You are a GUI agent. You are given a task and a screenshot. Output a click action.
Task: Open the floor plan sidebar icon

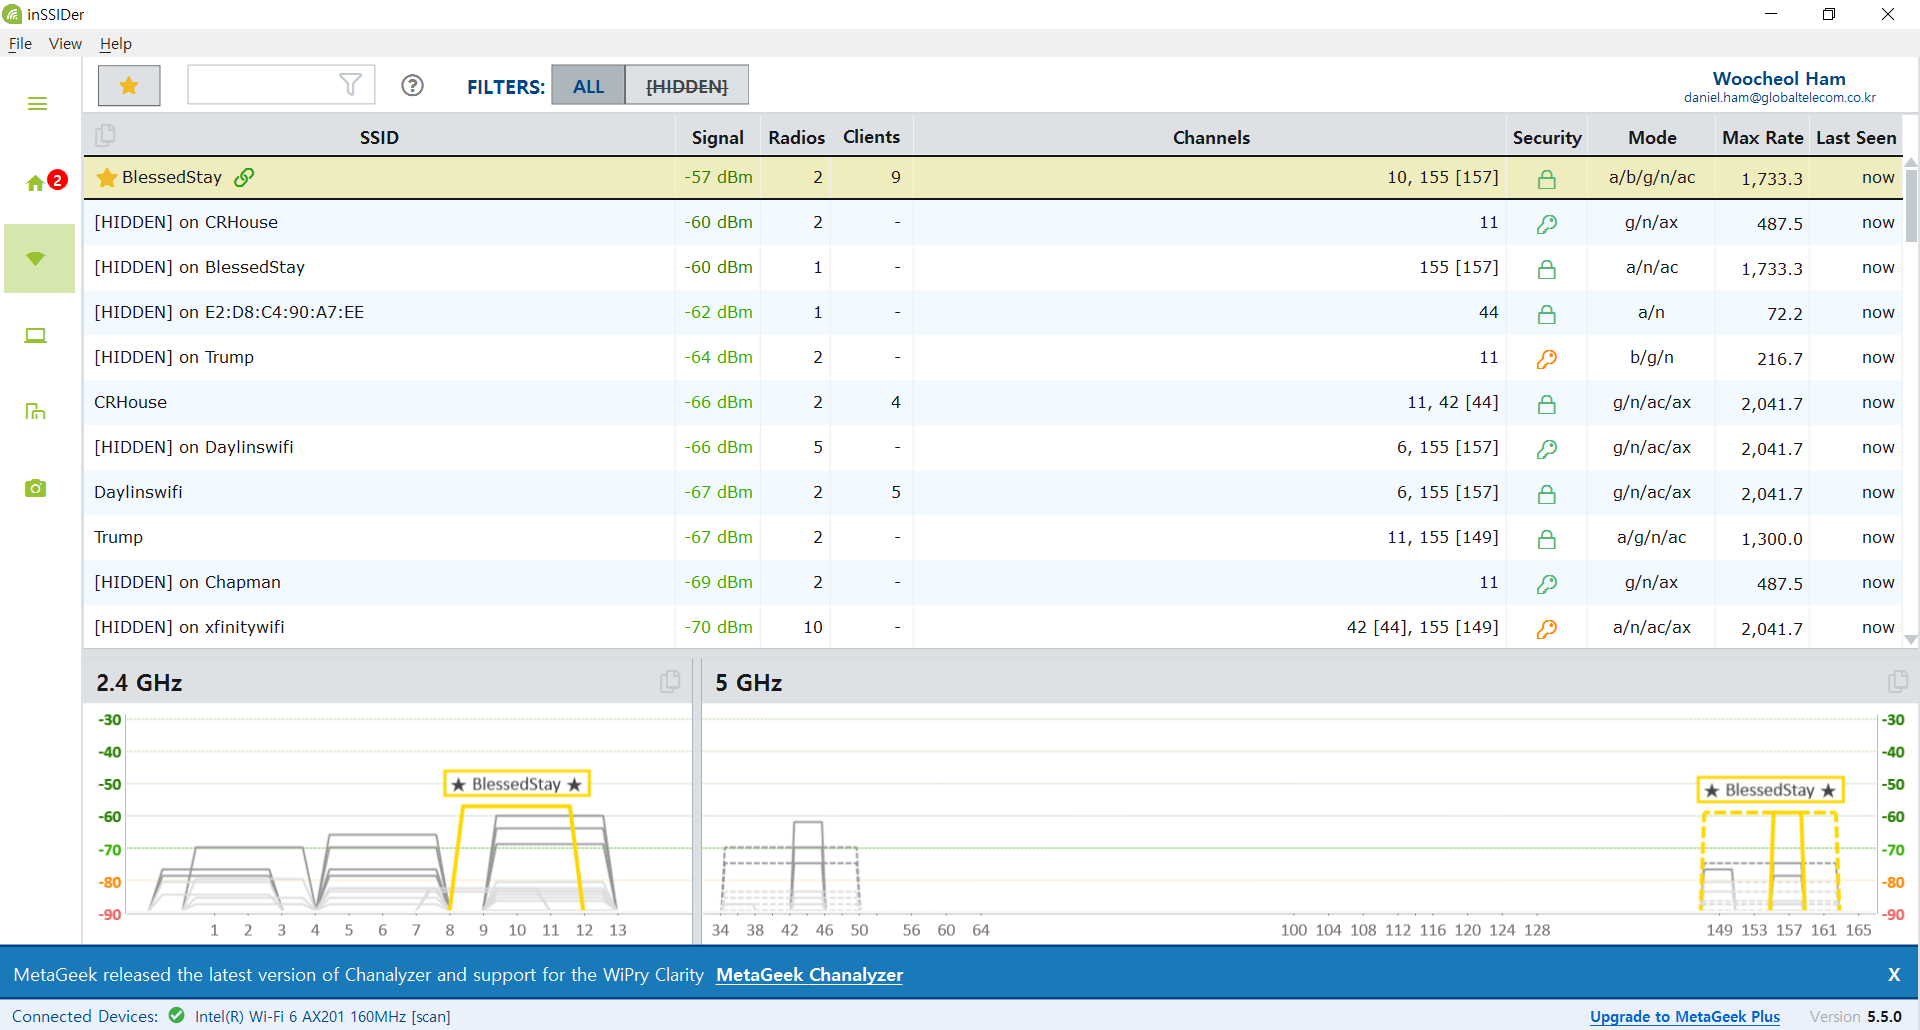[x=36, y=412]
